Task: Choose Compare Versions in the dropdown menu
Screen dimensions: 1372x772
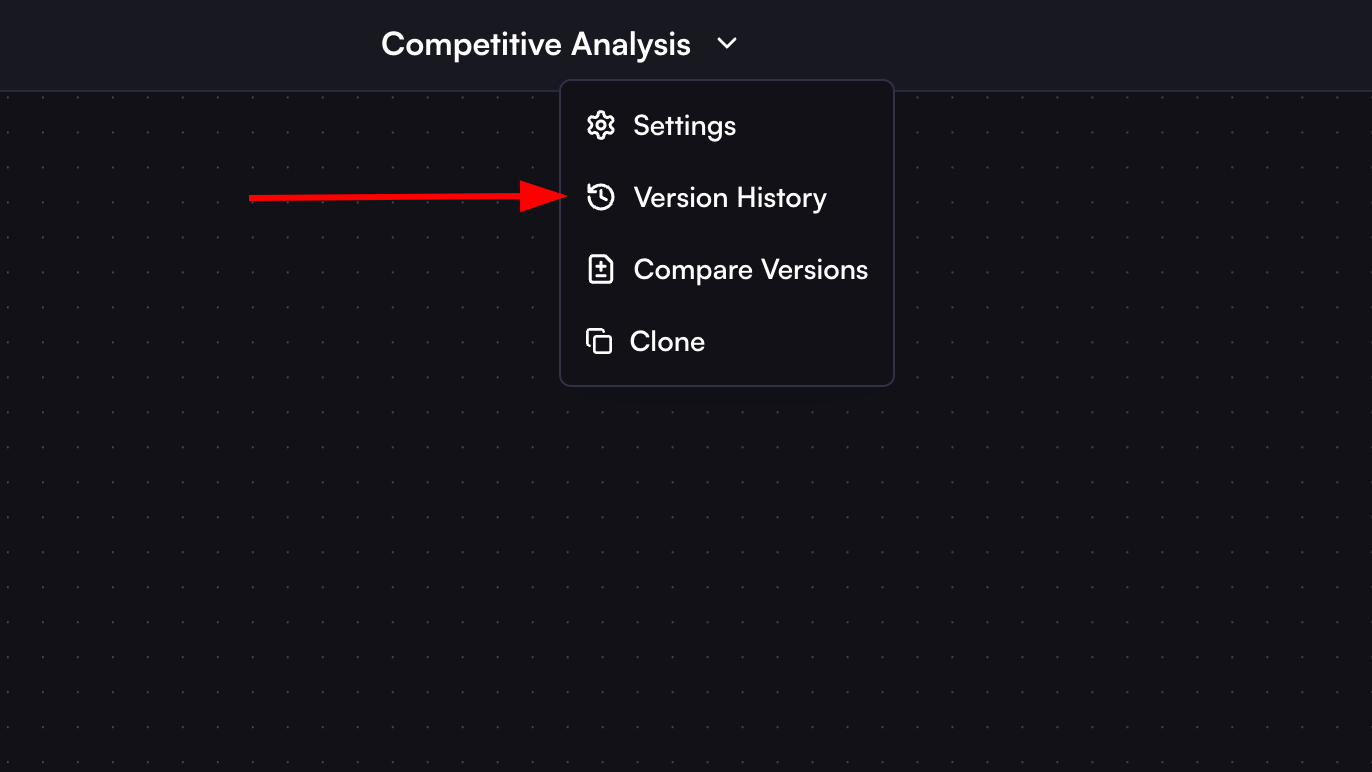Action: 750,269
